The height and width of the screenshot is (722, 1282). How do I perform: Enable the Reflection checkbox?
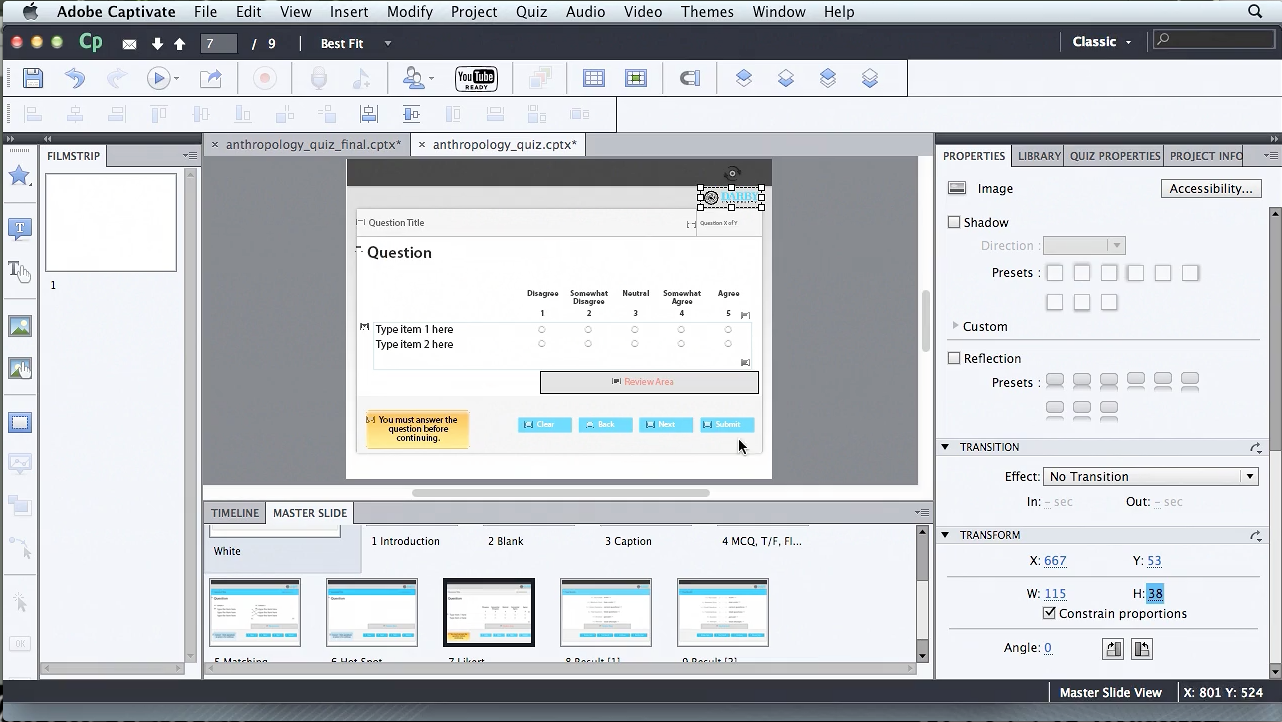point(954,358)
